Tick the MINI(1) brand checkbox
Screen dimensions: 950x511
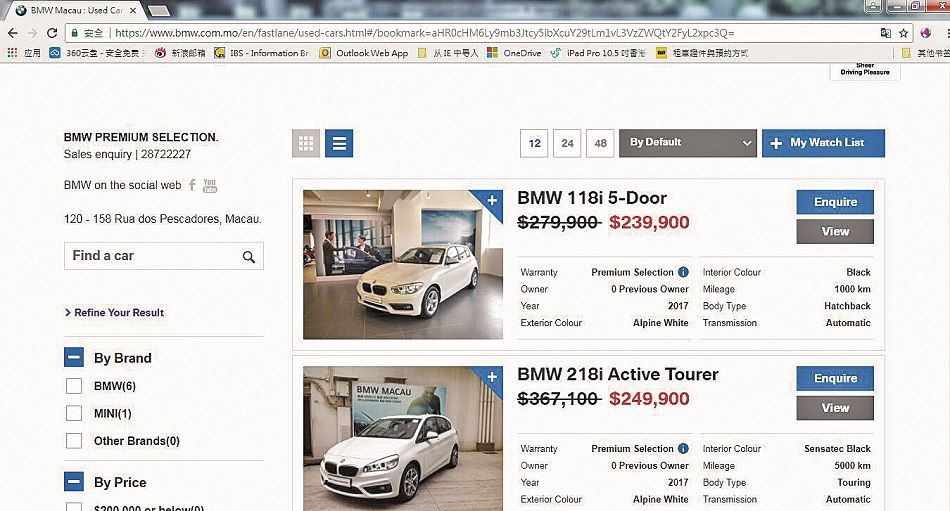[74, 413]
